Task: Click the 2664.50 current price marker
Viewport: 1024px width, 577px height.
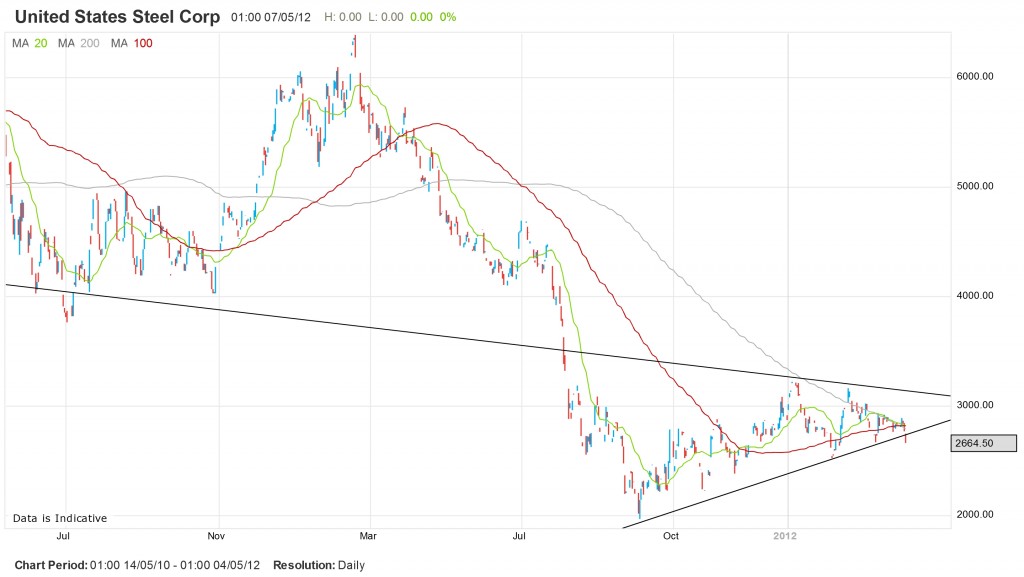Action: click(x=984, y=443)
